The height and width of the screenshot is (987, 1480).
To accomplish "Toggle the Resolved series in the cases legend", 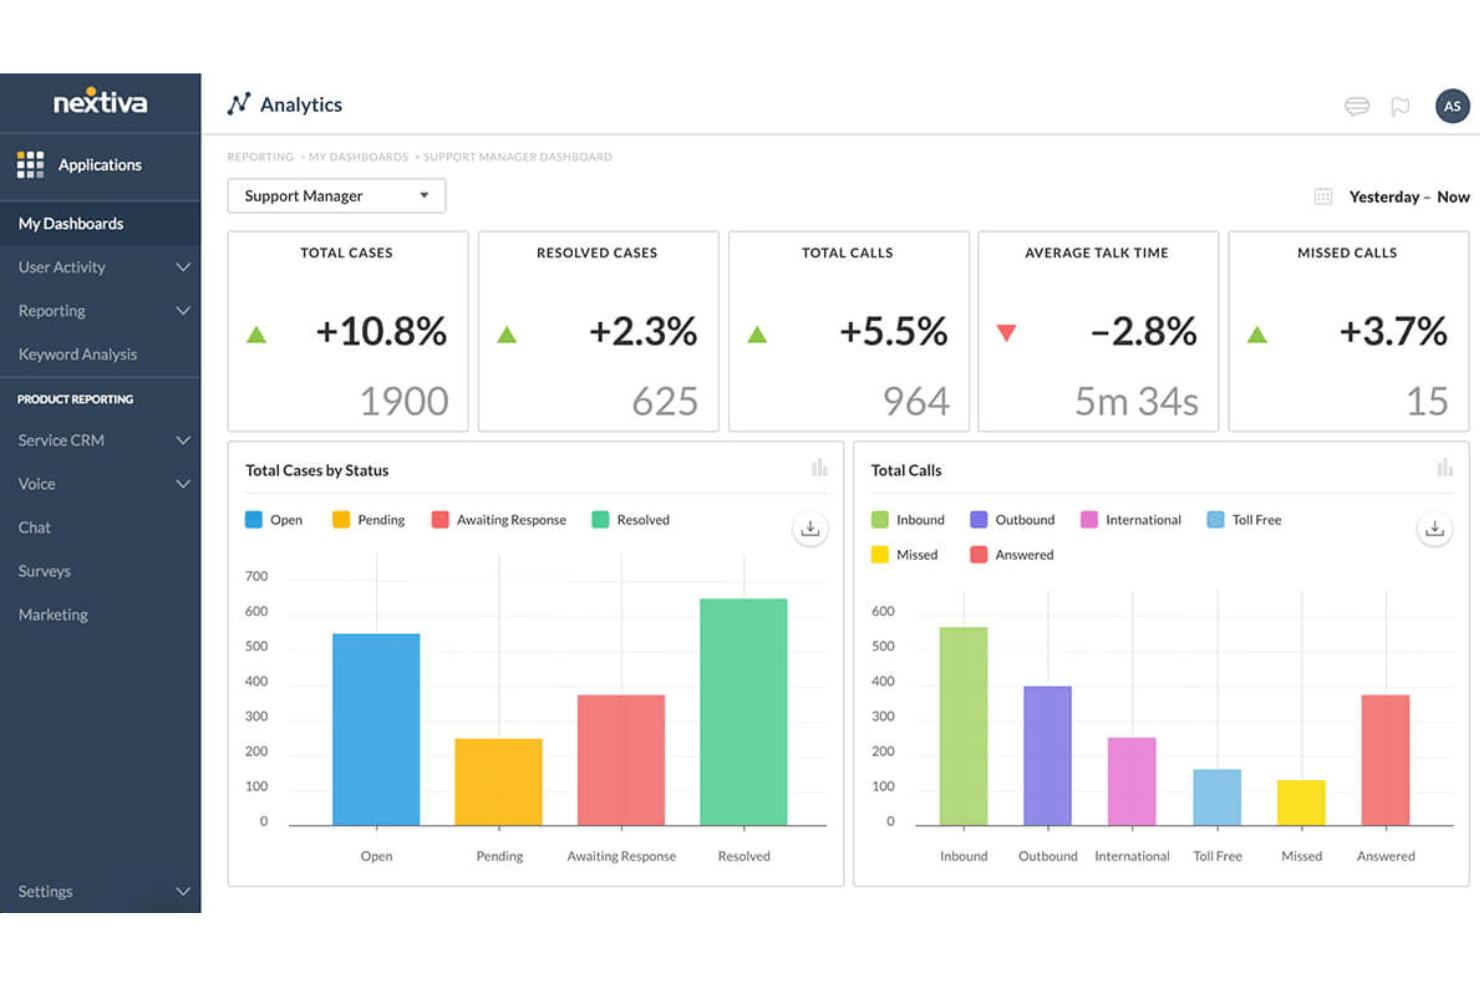I will coord(631,519).
